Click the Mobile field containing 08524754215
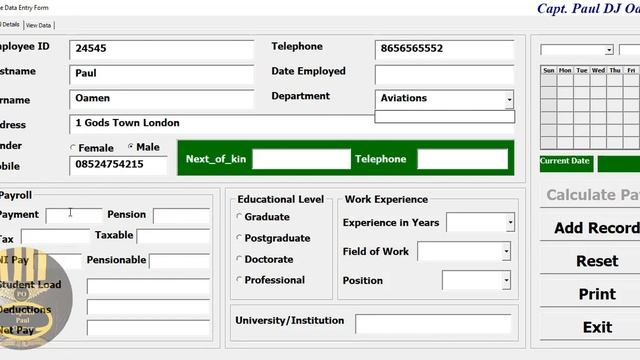Screen dimensions: 640x360 click(x=118, y=165)
